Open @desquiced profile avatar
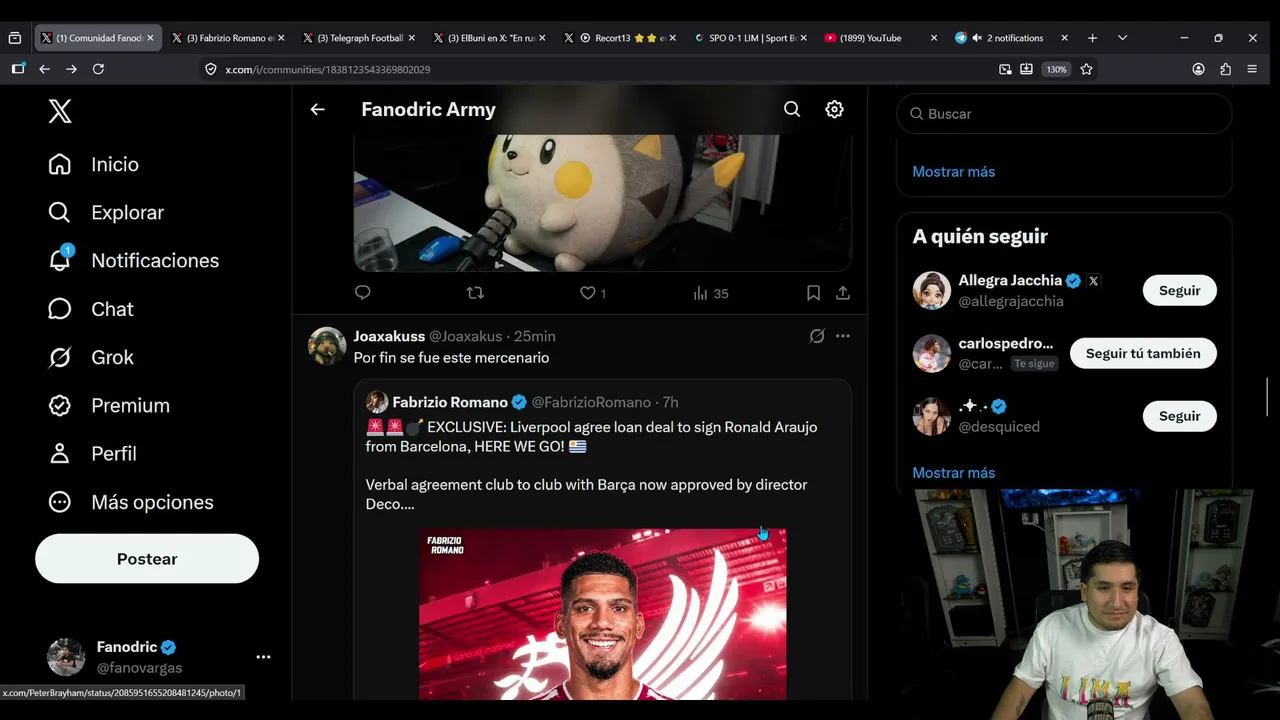This screenshot has height=720, width=1280. (932, 416)
